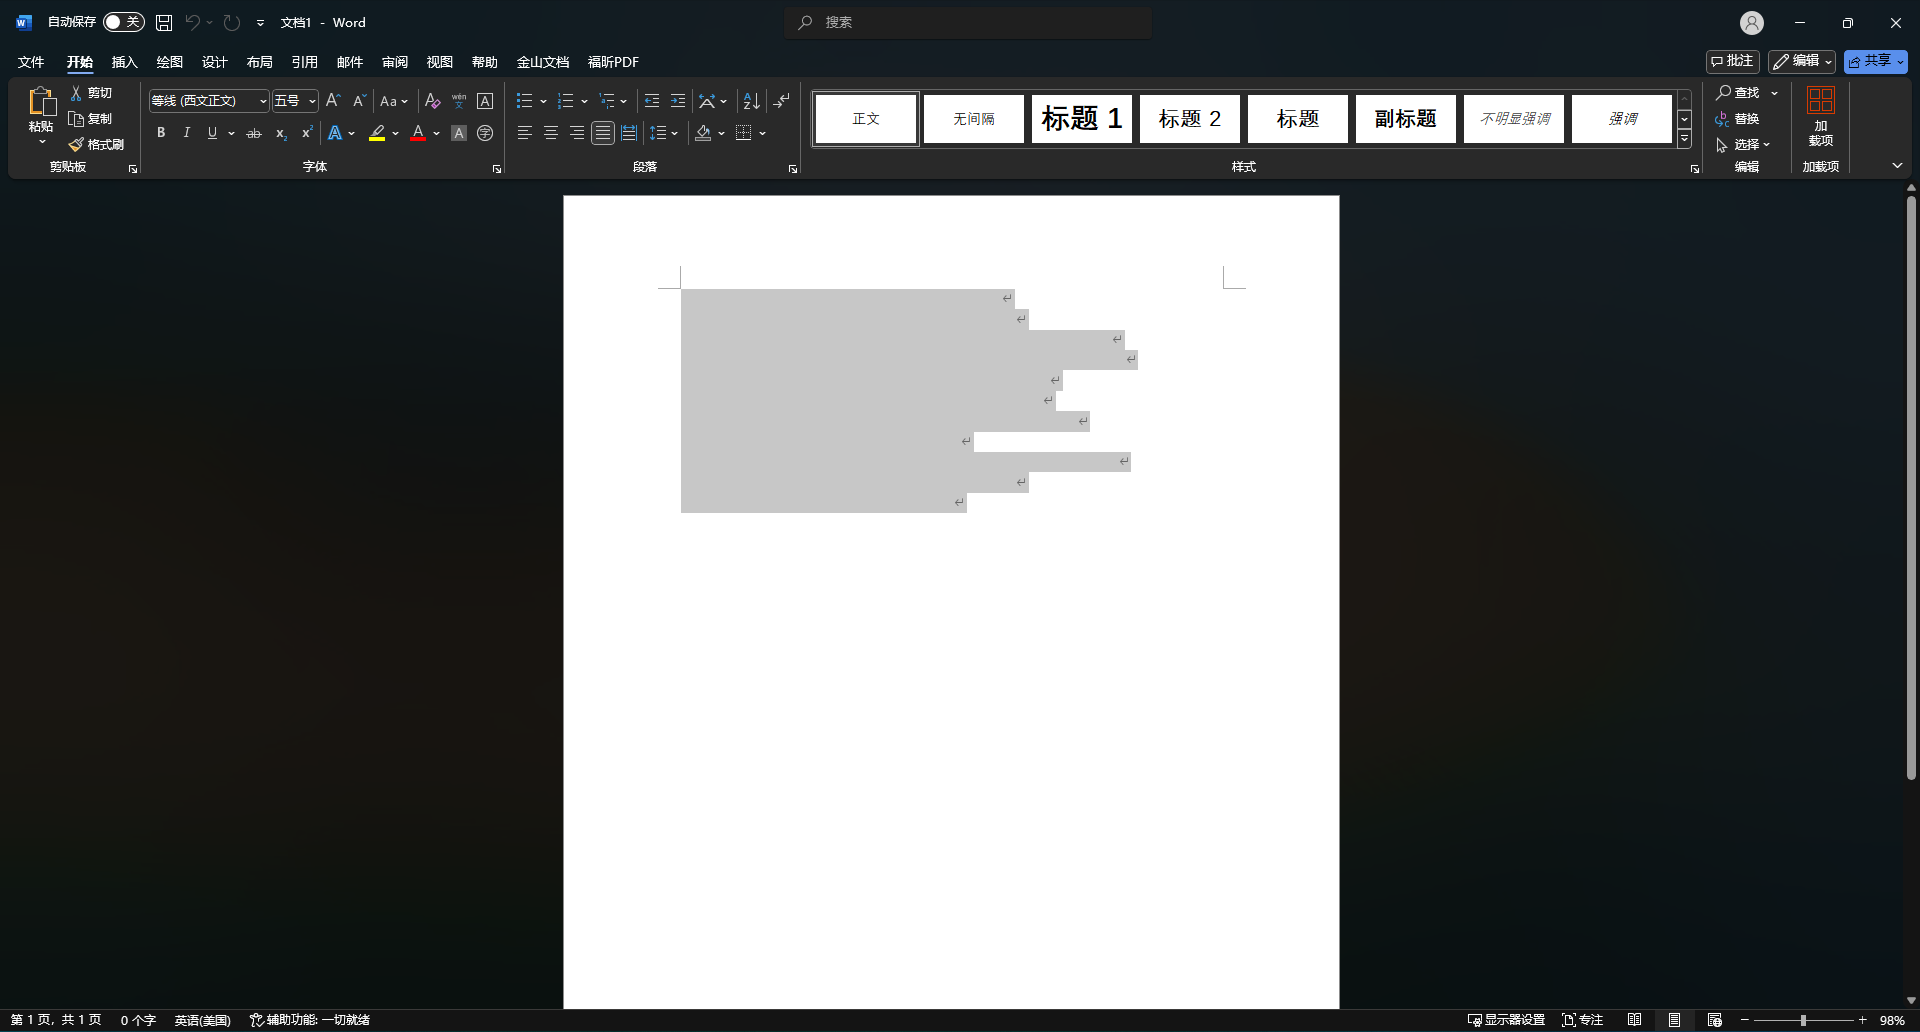Click the Redo arrow icon
Image resolution: width=1920 pixels, height=1032 pixels.
232,22
